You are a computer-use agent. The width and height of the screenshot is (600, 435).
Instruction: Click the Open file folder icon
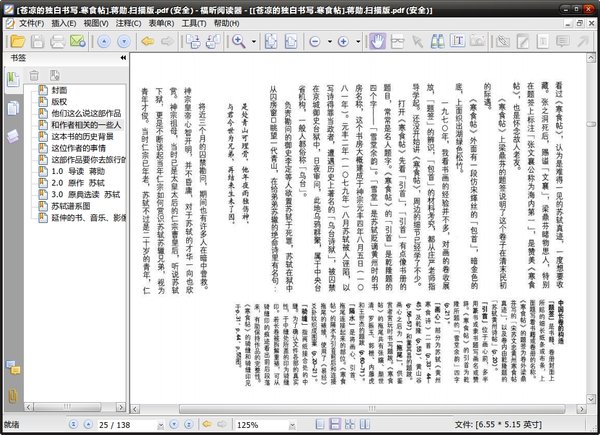(15, 41)
